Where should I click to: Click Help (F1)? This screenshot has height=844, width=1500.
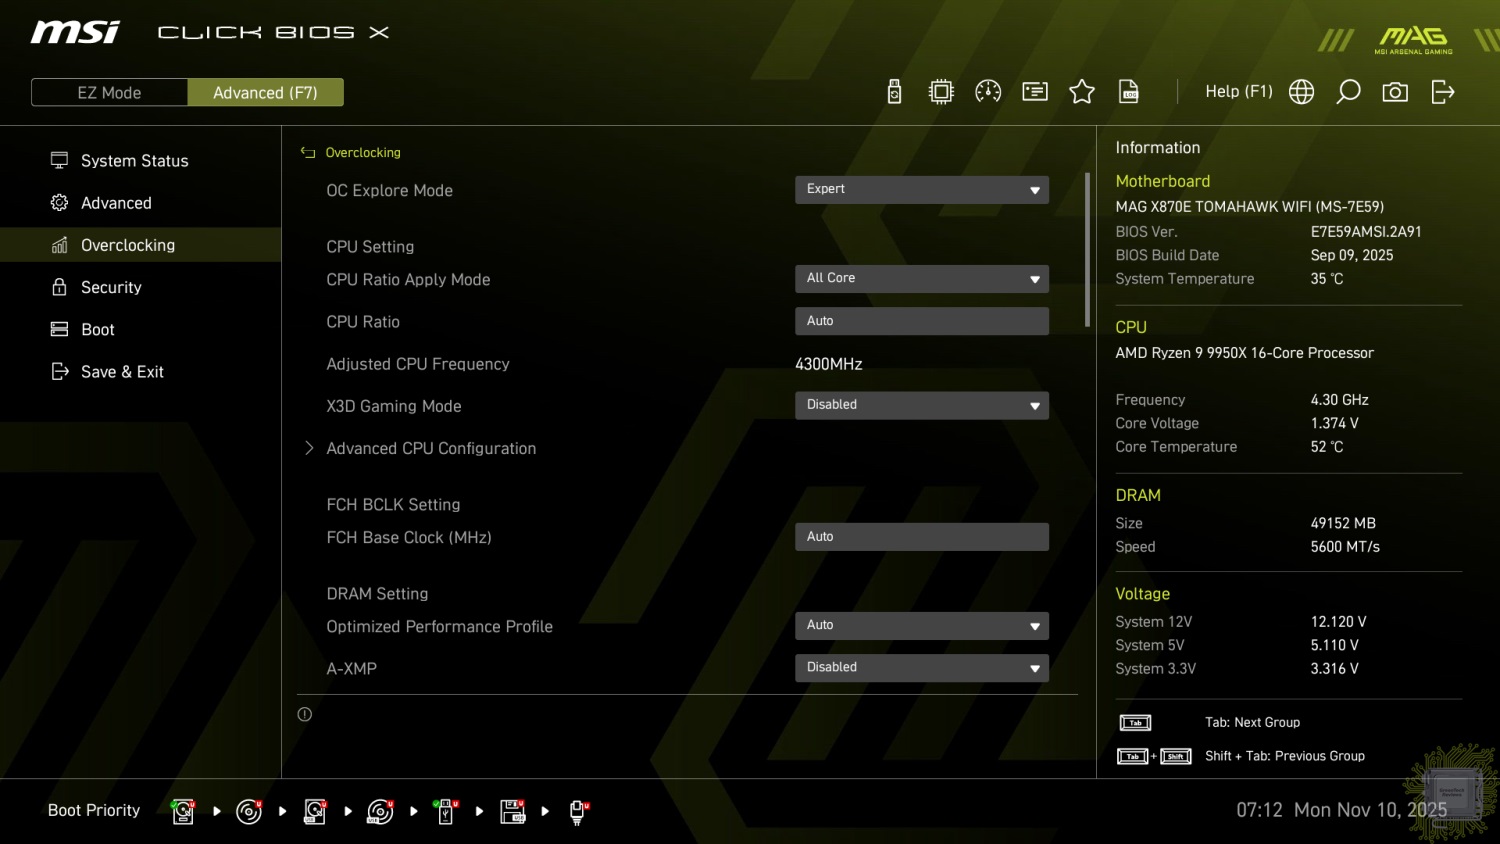pyautogui.click(x=1238, y=92)
